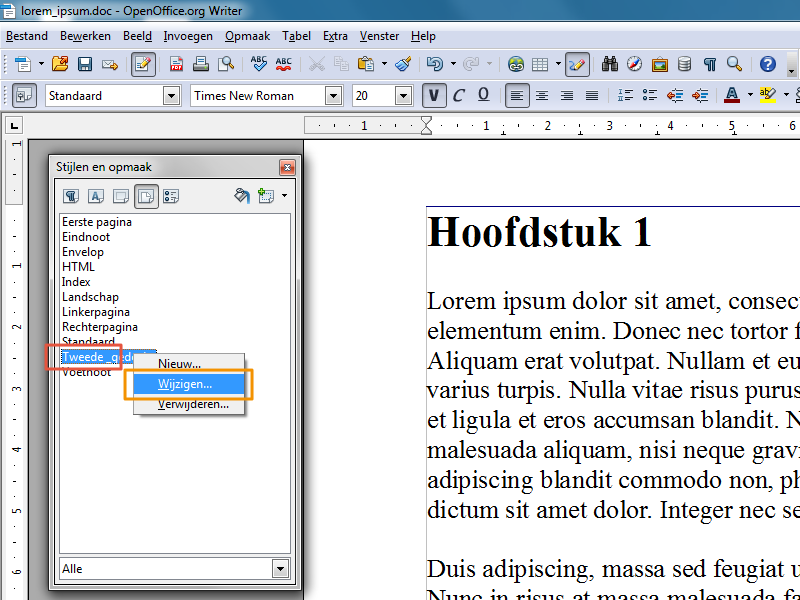Open paragraph style Standaard dropdown
This screenshot has width=800, height=600.
tap(171, 96)
